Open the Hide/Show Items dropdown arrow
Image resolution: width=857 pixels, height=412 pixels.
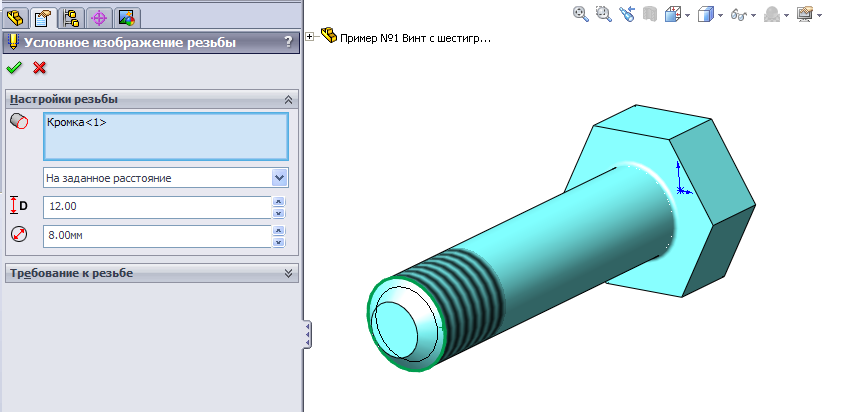point(754,15)
